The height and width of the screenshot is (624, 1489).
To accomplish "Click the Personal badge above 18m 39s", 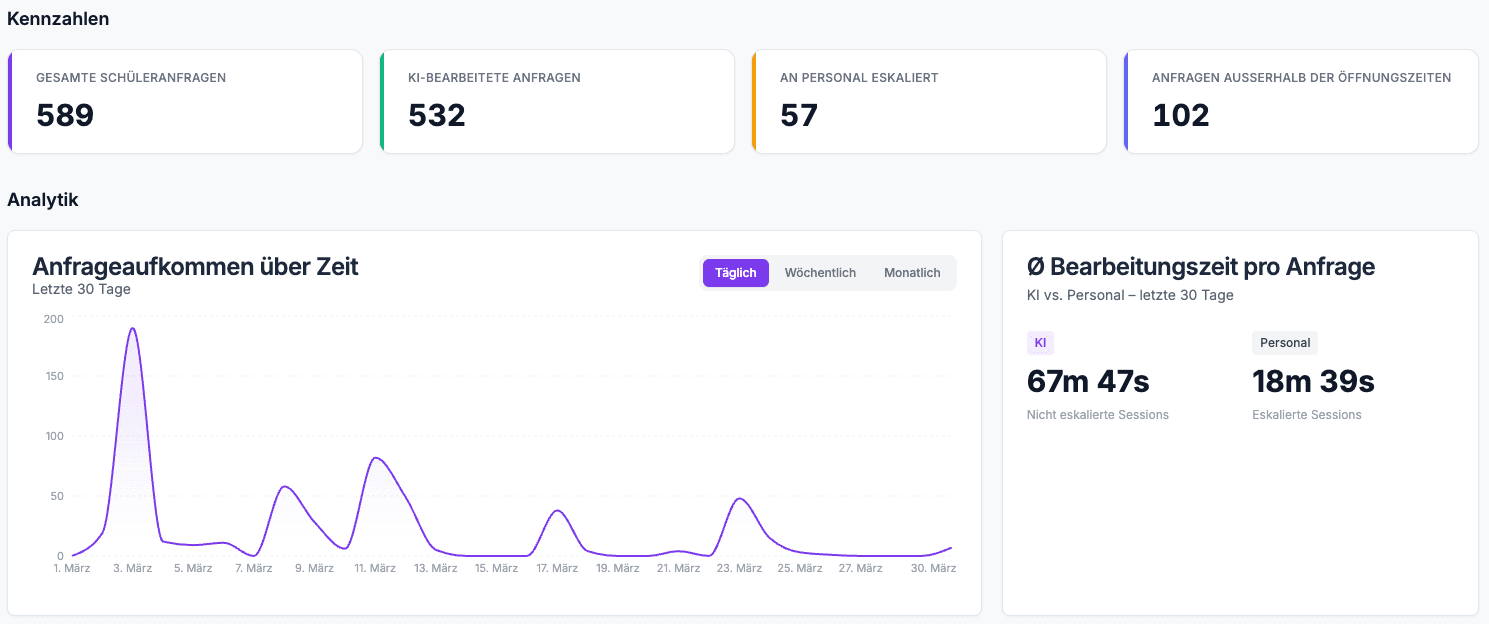I will coord(1284,342).
